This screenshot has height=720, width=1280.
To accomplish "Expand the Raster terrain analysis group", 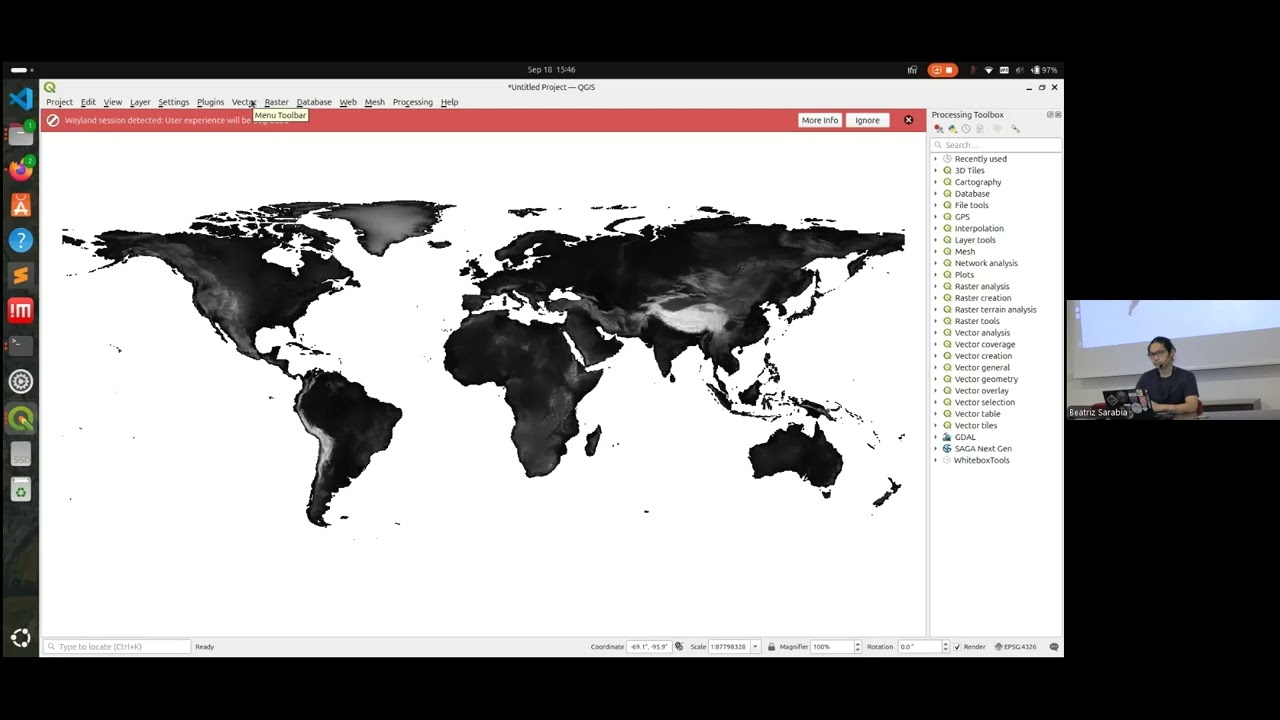I will 936,310.
